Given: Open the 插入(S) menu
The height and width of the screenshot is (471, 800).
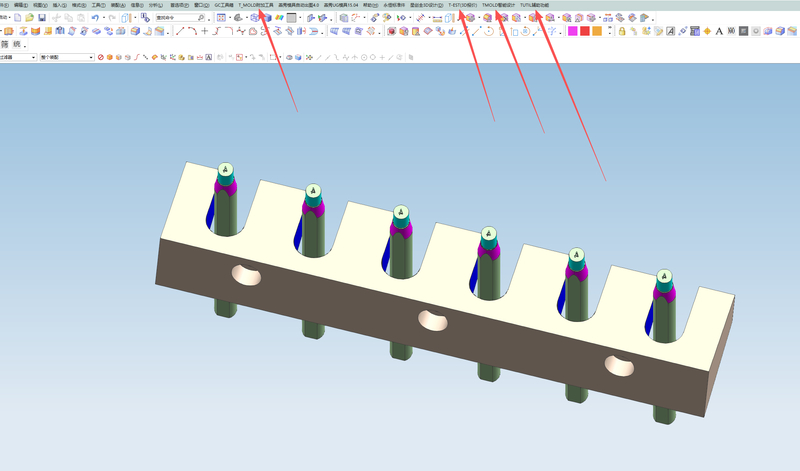Looking at the screenshot, I should click(60, 5).
